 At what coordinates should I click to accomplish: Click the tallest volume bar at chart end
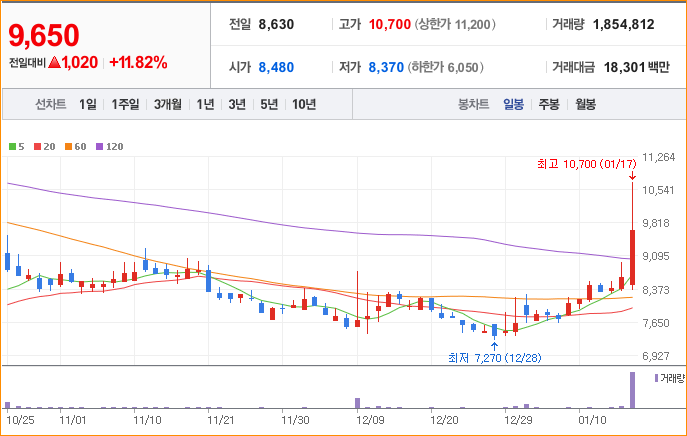(632, 390)
